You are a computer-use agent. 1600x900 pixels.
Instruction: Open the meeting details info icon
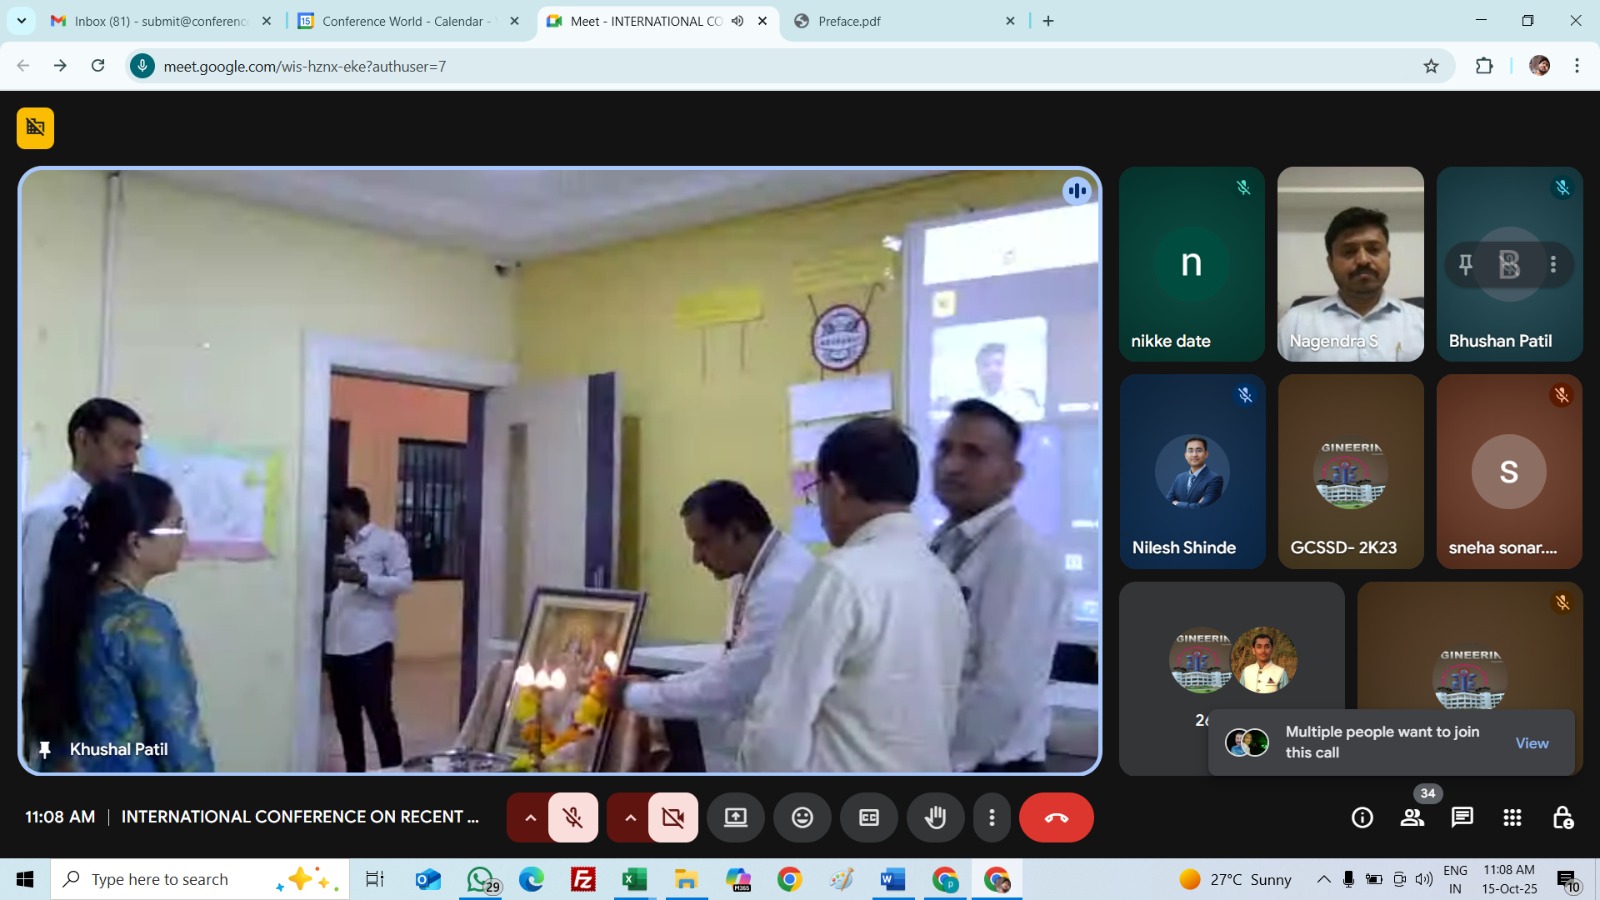point(1362,818)
